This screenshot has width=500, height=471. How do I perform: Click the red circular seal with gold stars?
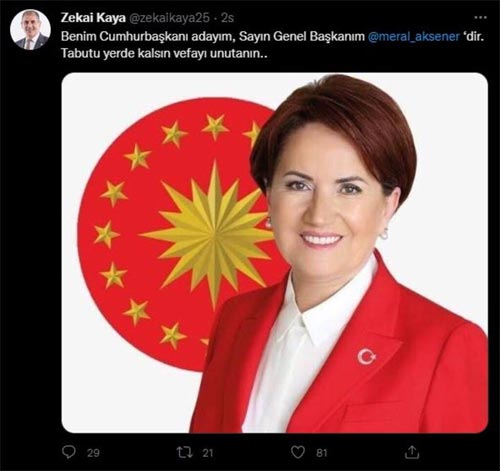tap(183, 234)
